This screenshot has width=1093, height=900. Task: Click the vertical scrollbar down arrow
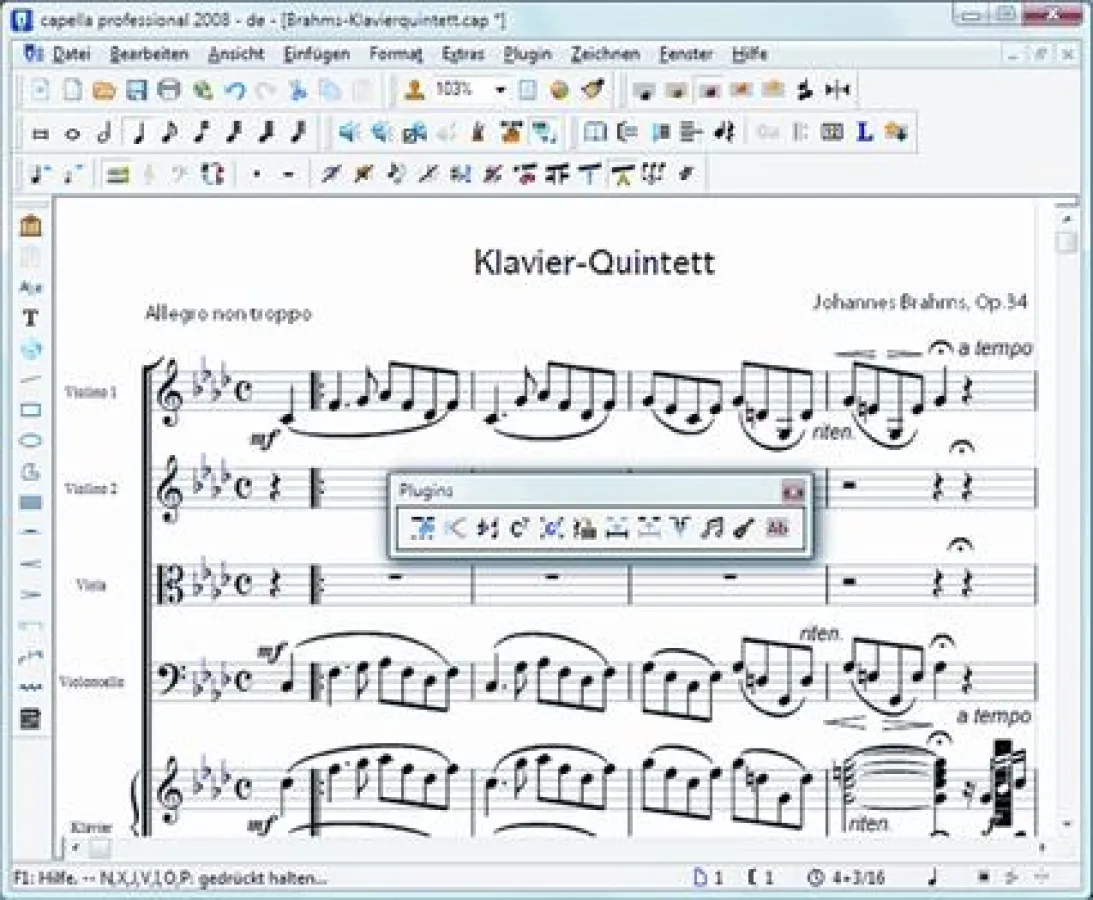click(x=1067, y=824)
